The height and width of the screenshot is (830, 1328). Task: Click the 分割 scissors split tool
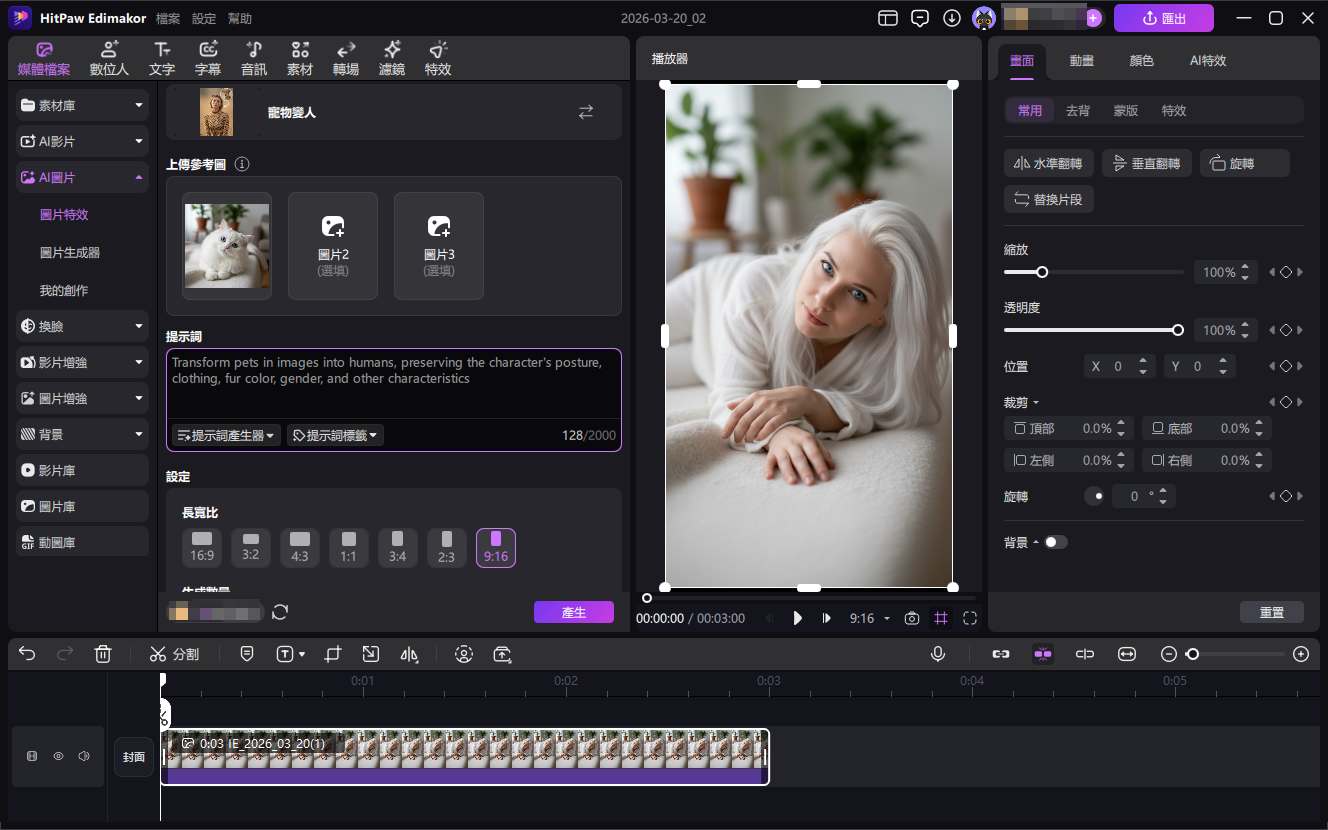pos(174,654)
